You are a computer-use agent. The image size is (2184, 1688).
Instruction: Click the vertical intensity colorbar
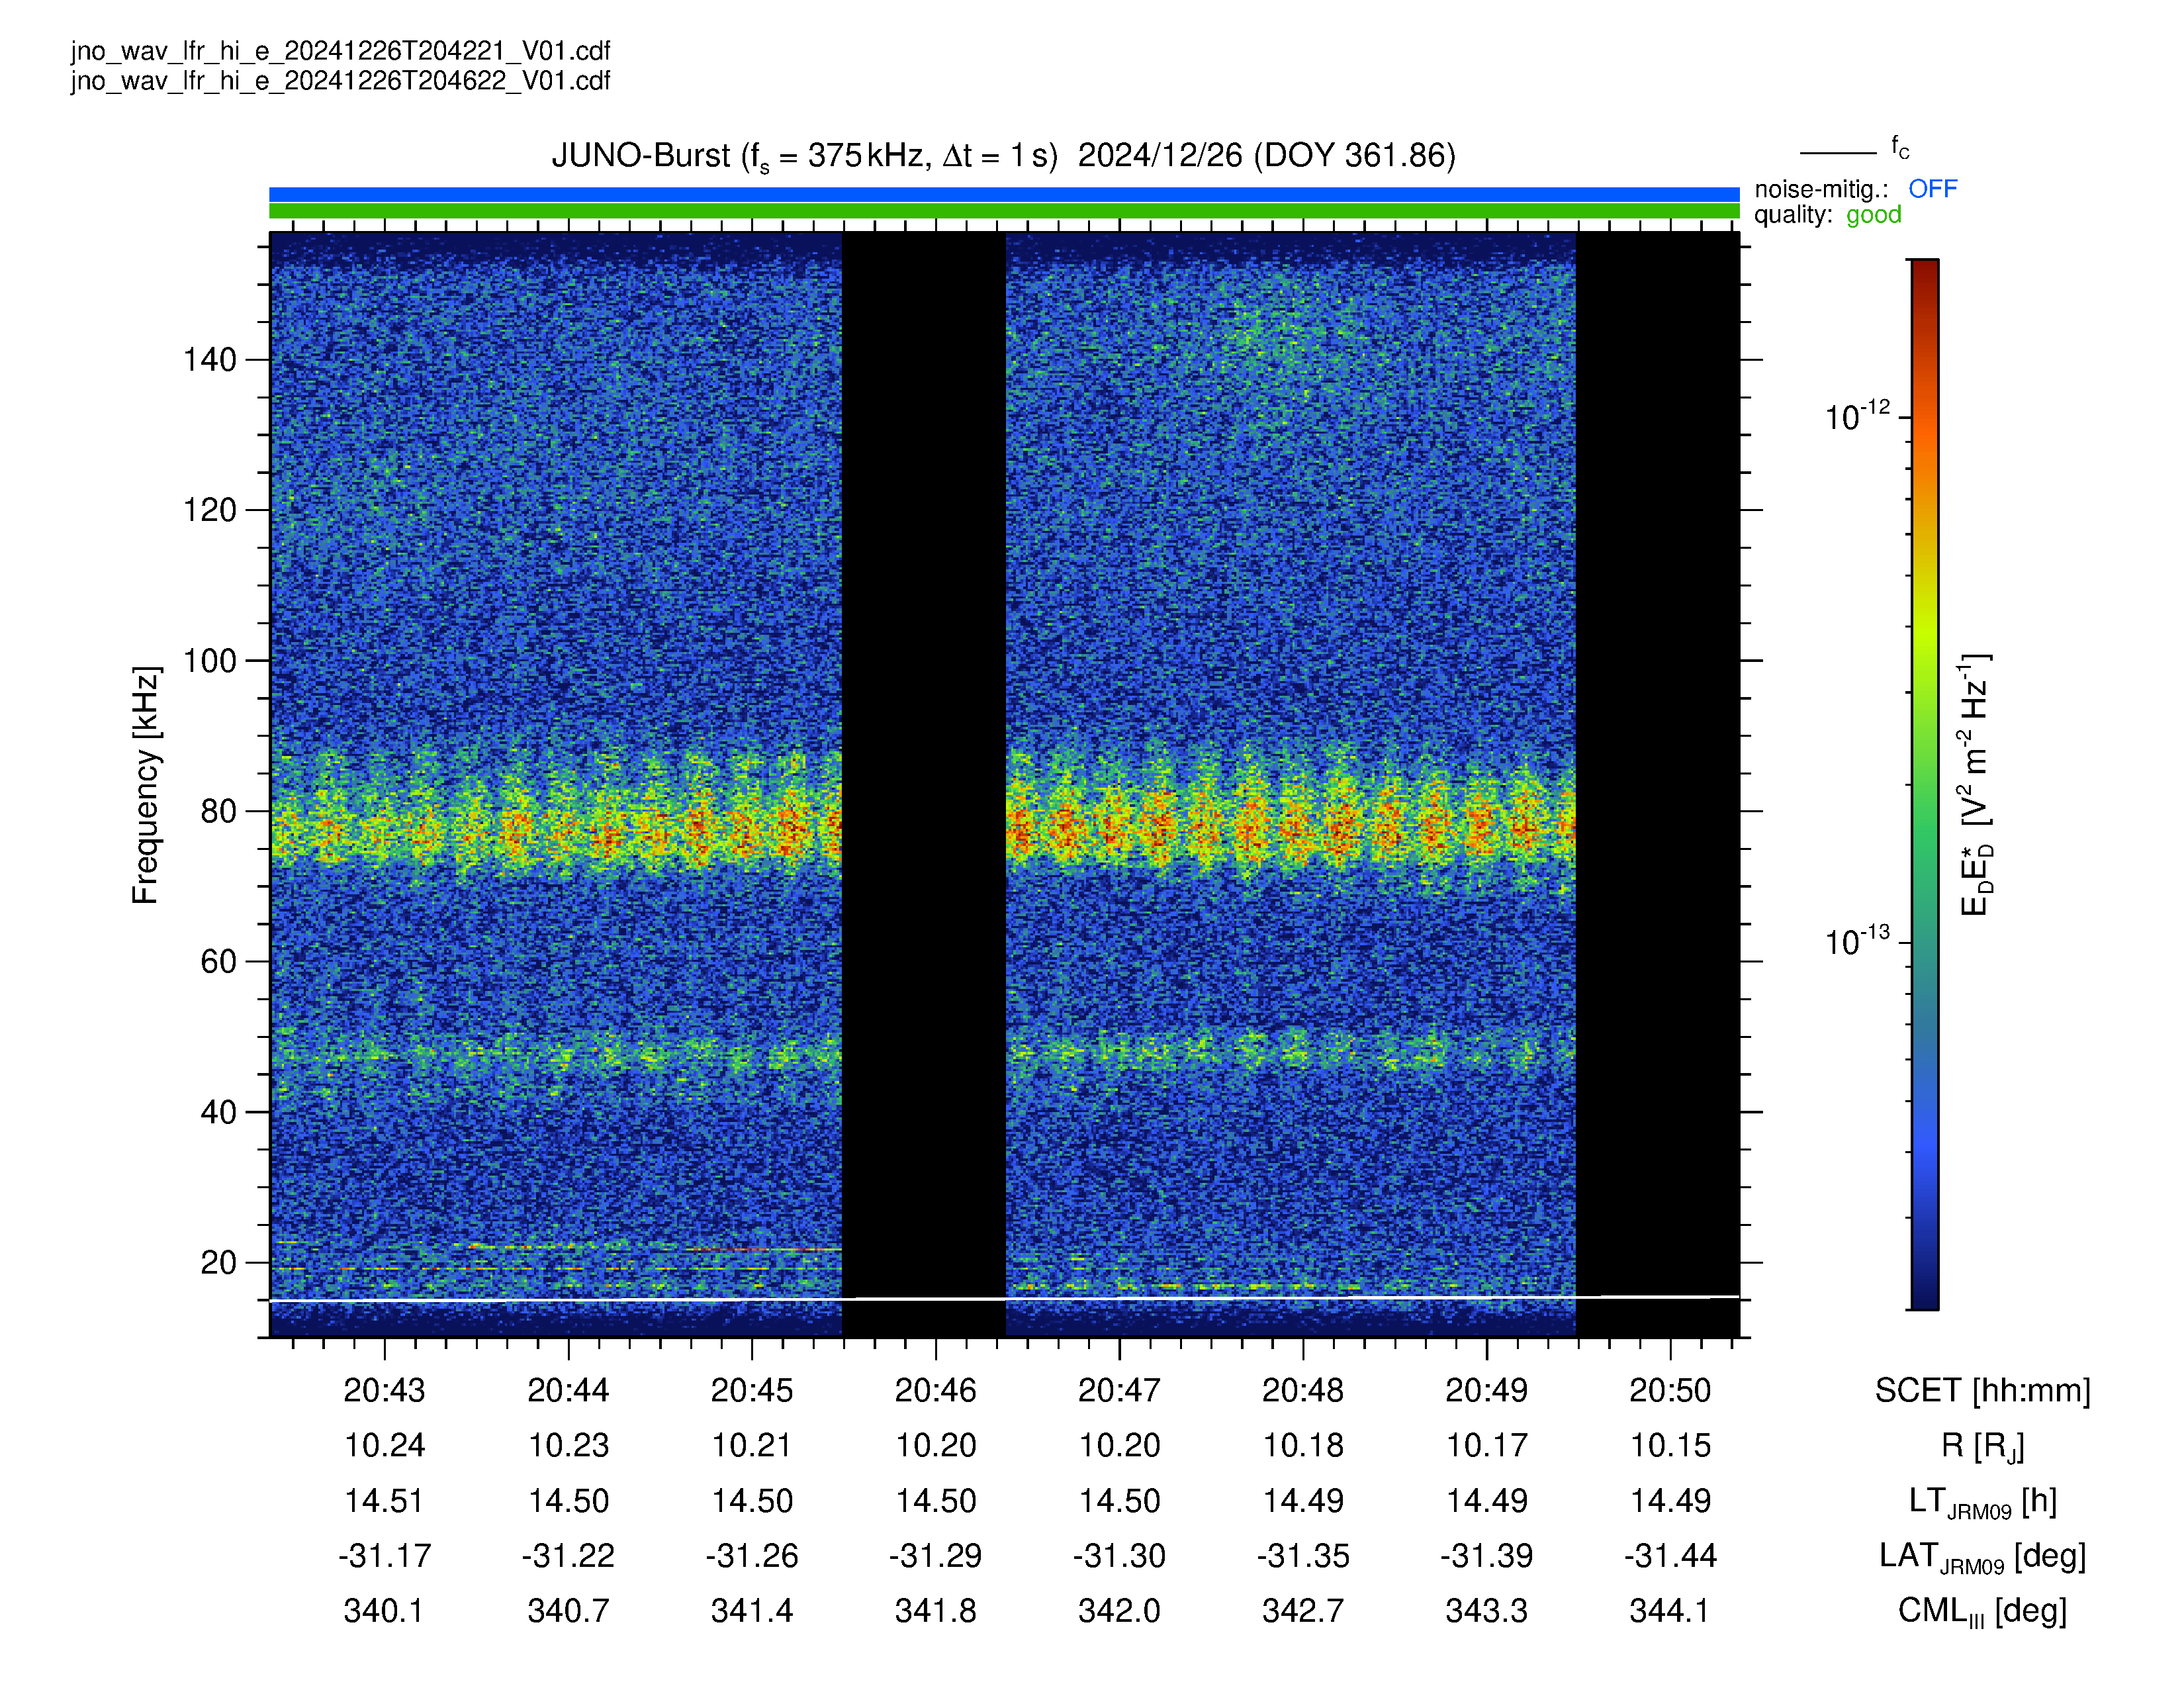click(x=1925, y=784)
